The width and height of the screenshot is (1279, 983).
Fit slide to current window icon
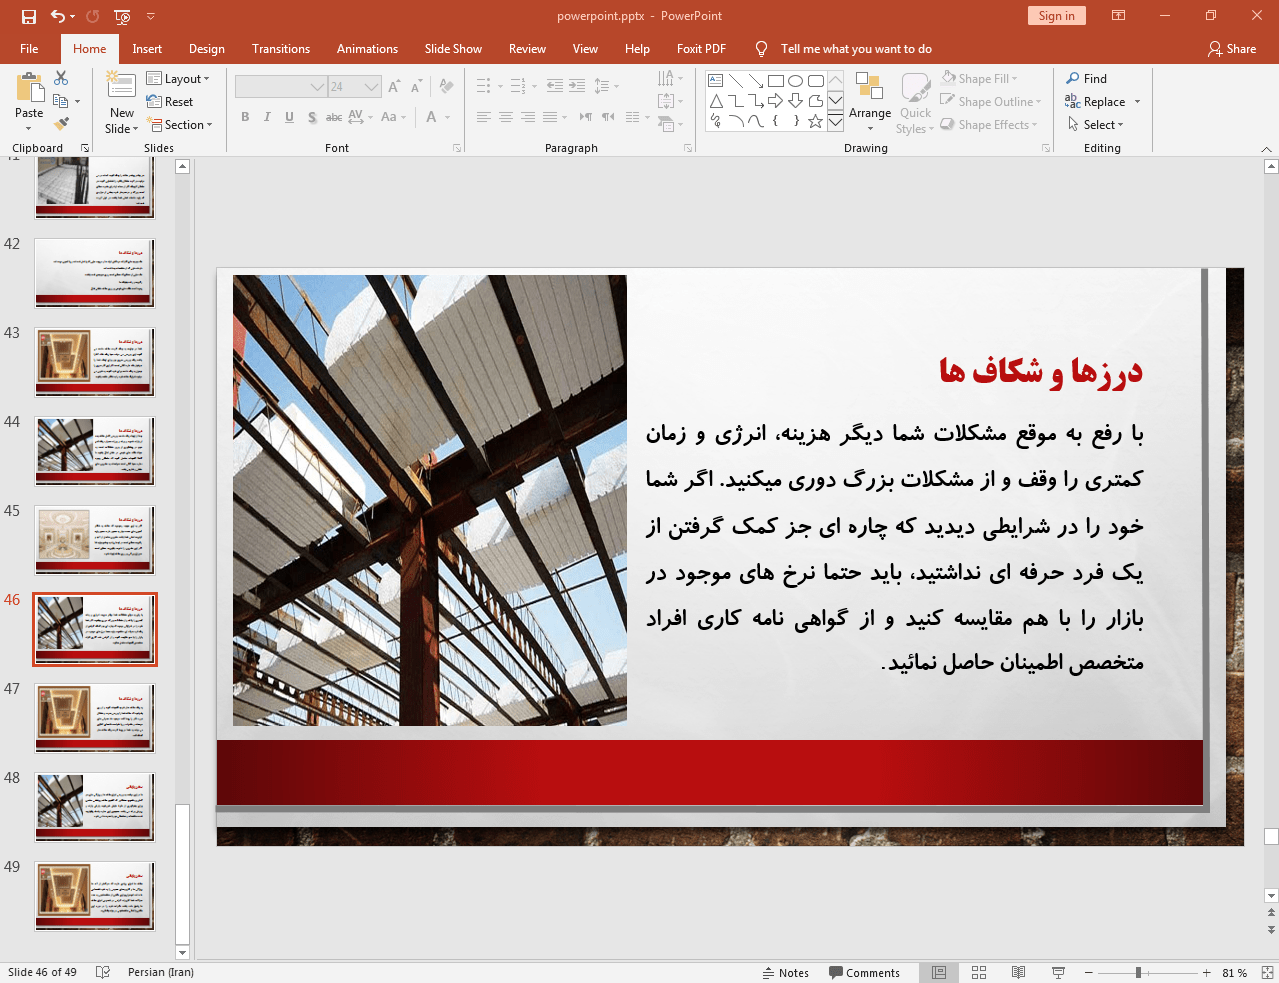(1267, 972)
